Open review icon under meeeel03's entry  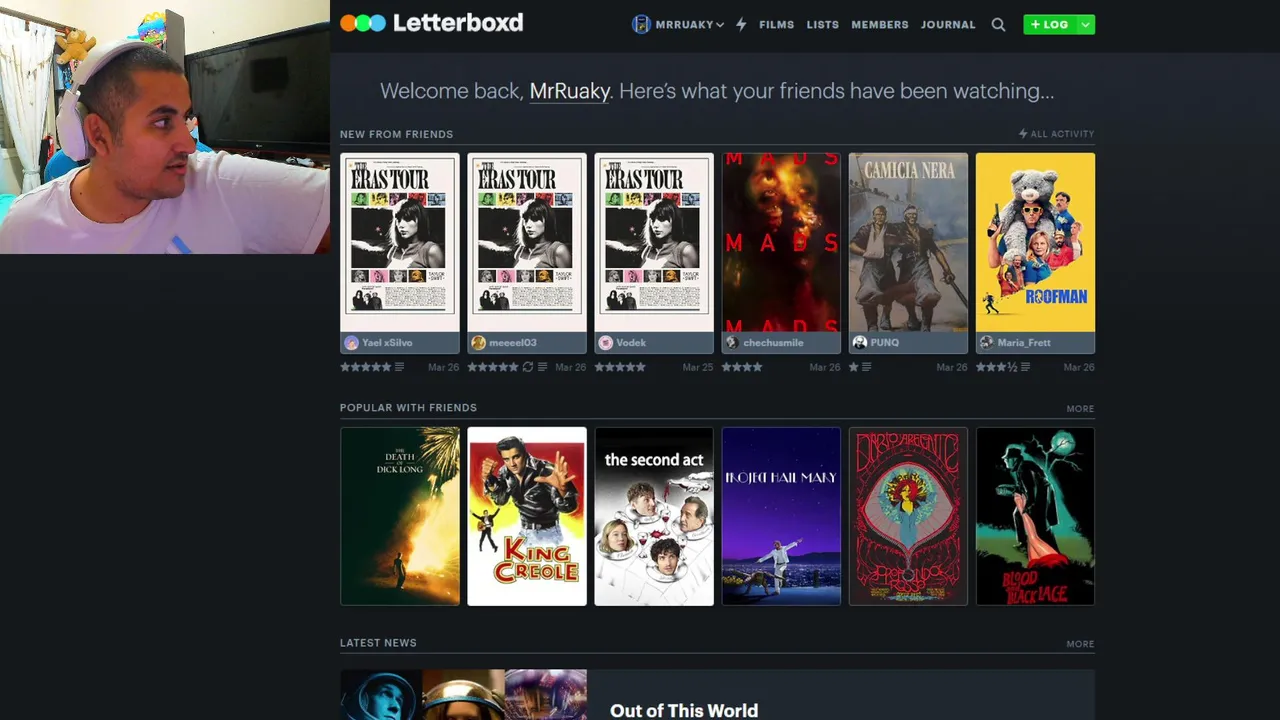pos(542,367)
